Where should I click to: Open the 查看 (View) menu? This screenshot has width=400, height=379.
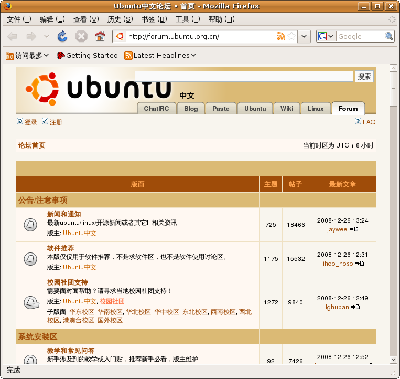click(x=86, y=20)
